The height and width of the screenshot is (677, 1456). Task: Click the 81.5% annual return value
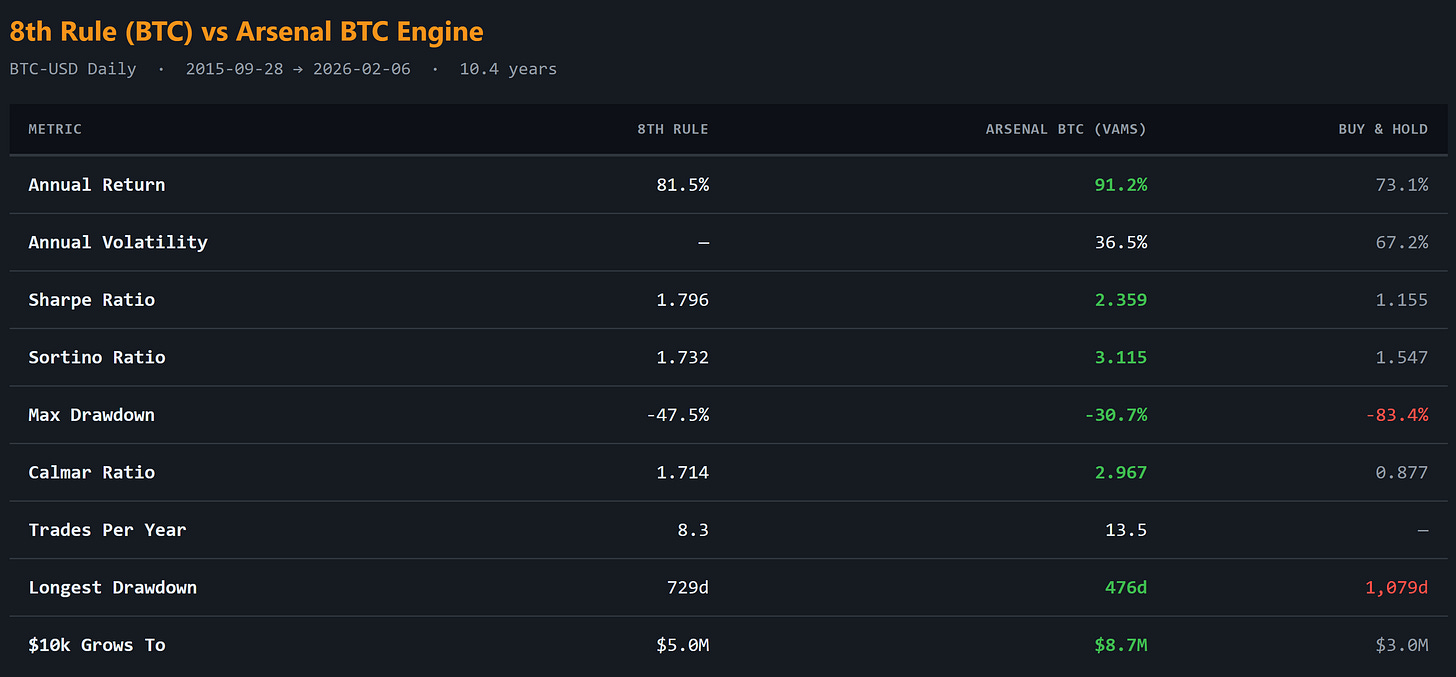click(683, 184)
